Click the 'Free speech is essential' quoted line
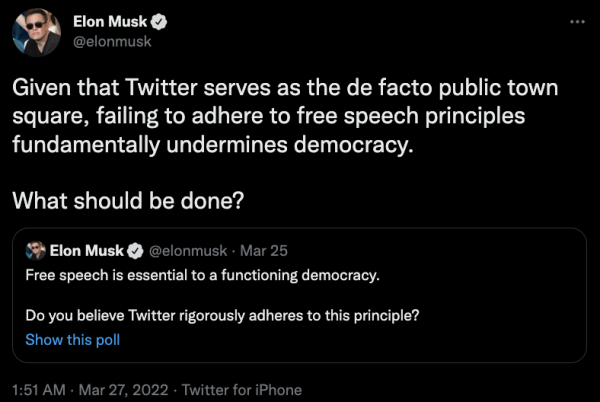This screenshot has height=402, width=600. (x=202, y=275)
